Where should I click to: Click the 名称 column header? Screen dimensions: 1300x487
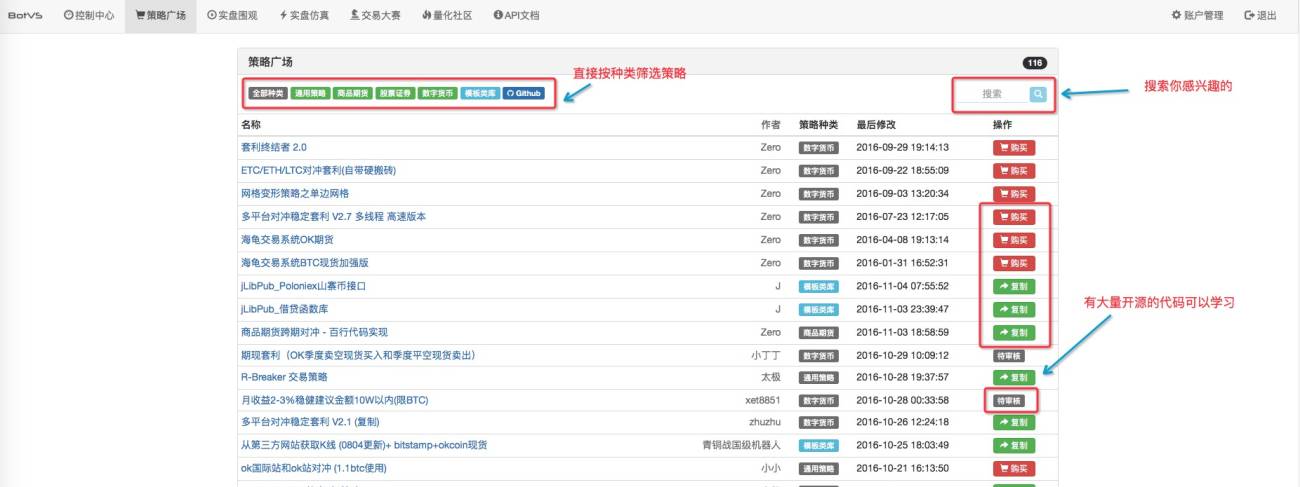point(251,125)
